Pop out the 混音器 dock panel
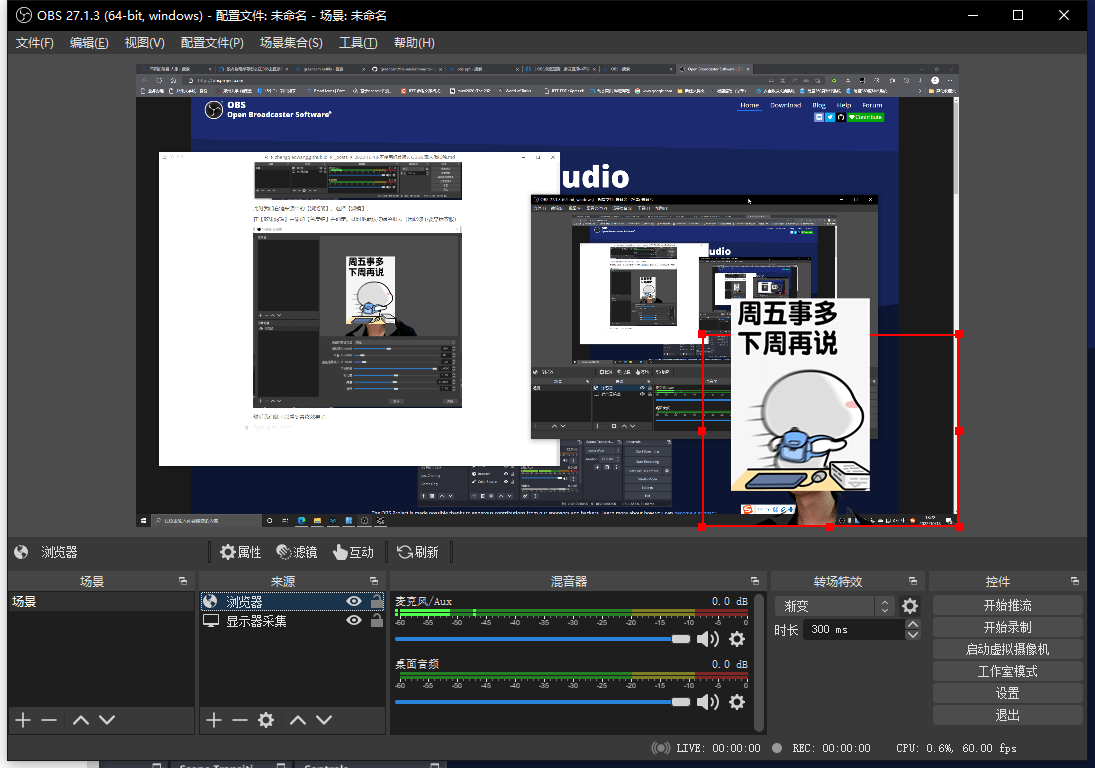Image resolution: width=1095 pixels, height=768 pixels. (755, 581)
